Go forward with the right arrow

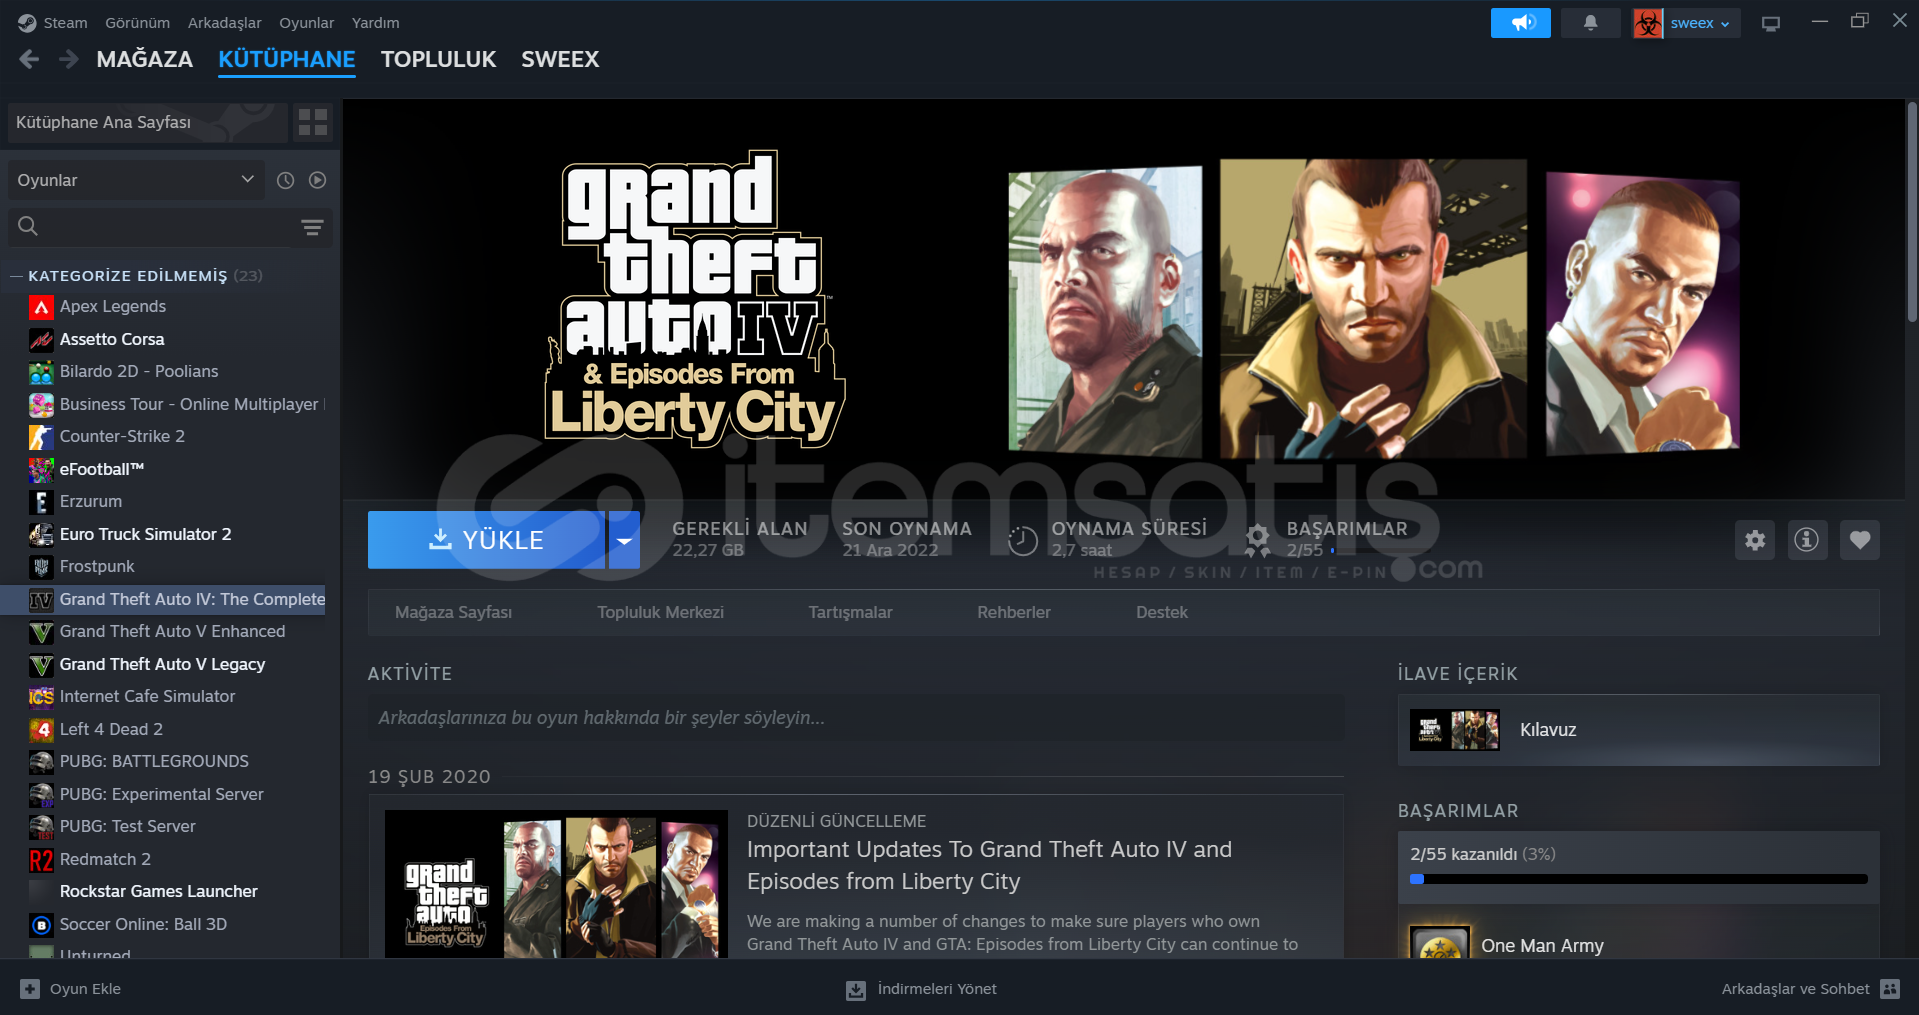[x=68, y=60]
